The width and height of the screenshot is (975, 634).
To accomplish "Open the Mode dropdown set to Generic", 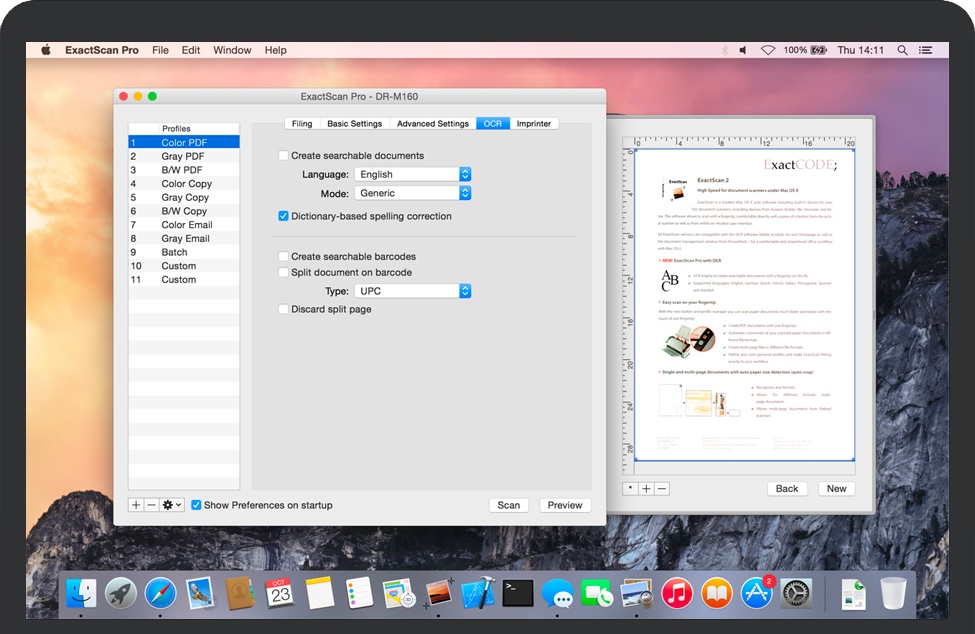I will [412, 193].
